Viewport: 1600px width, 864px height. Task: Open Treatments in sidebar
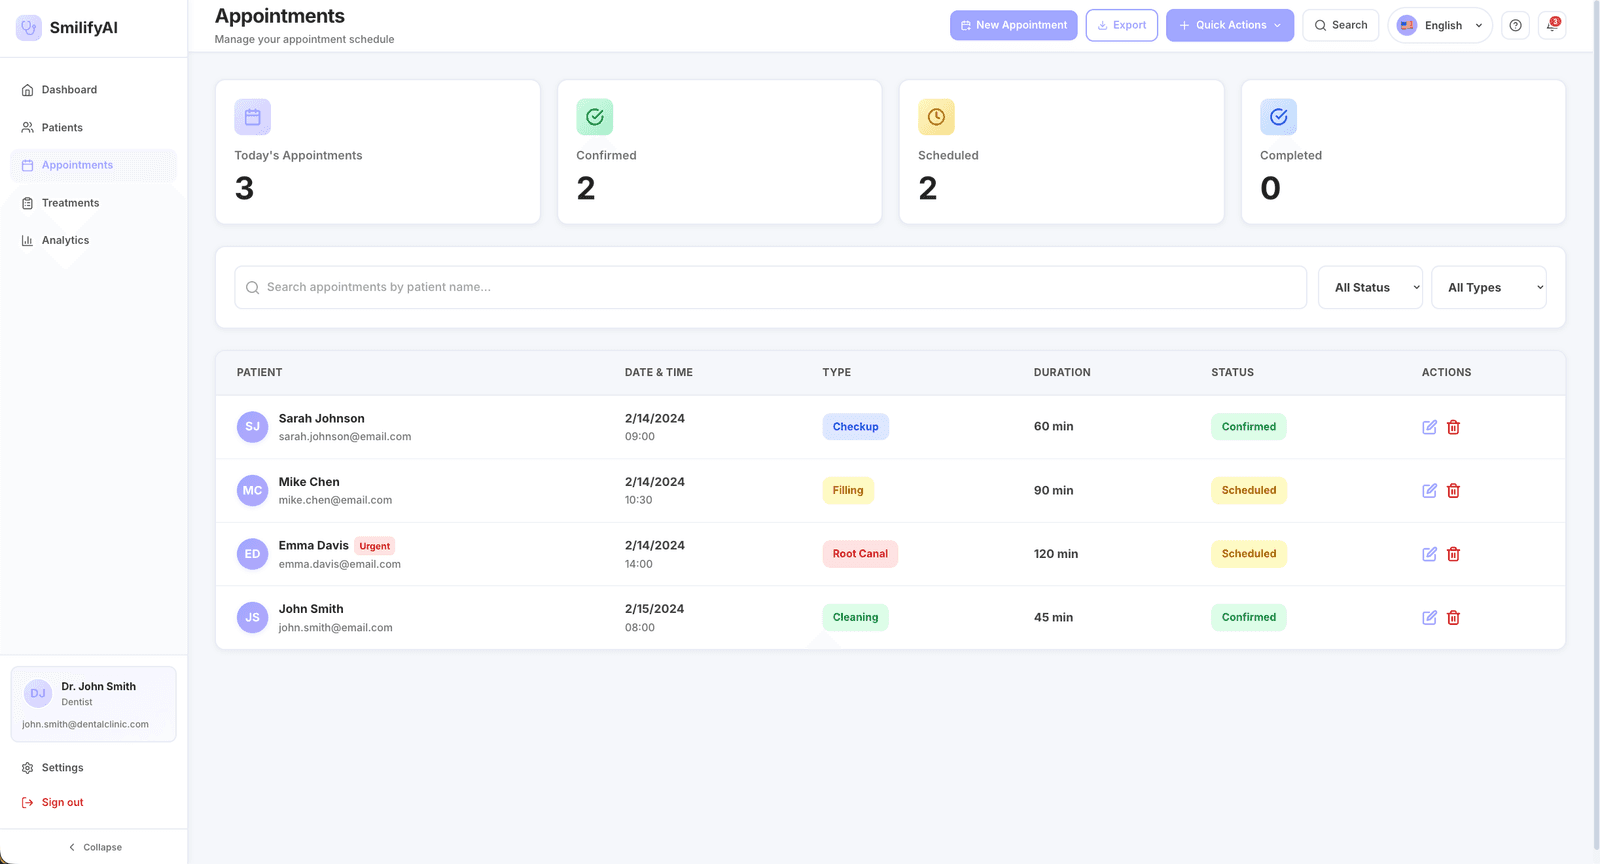coord(93,203)
